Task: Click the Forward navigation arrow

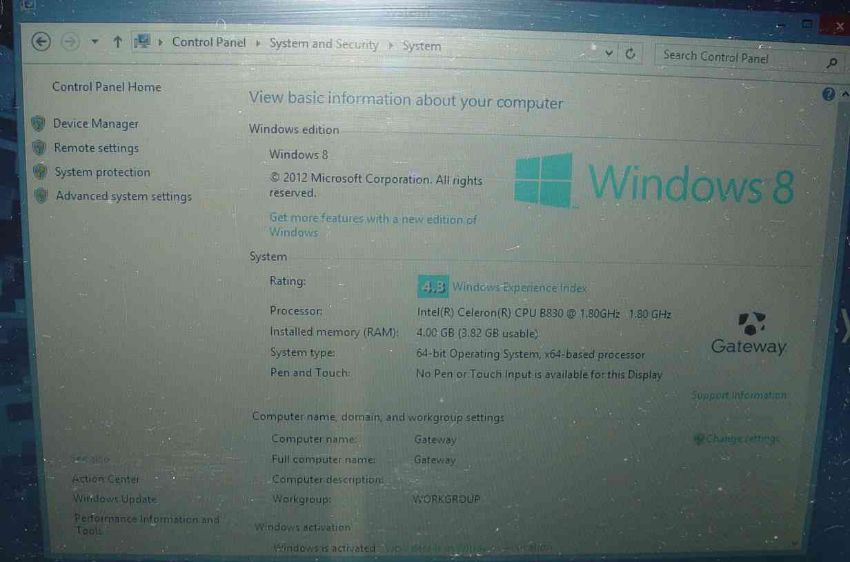Action: click(x=70, y=41)
